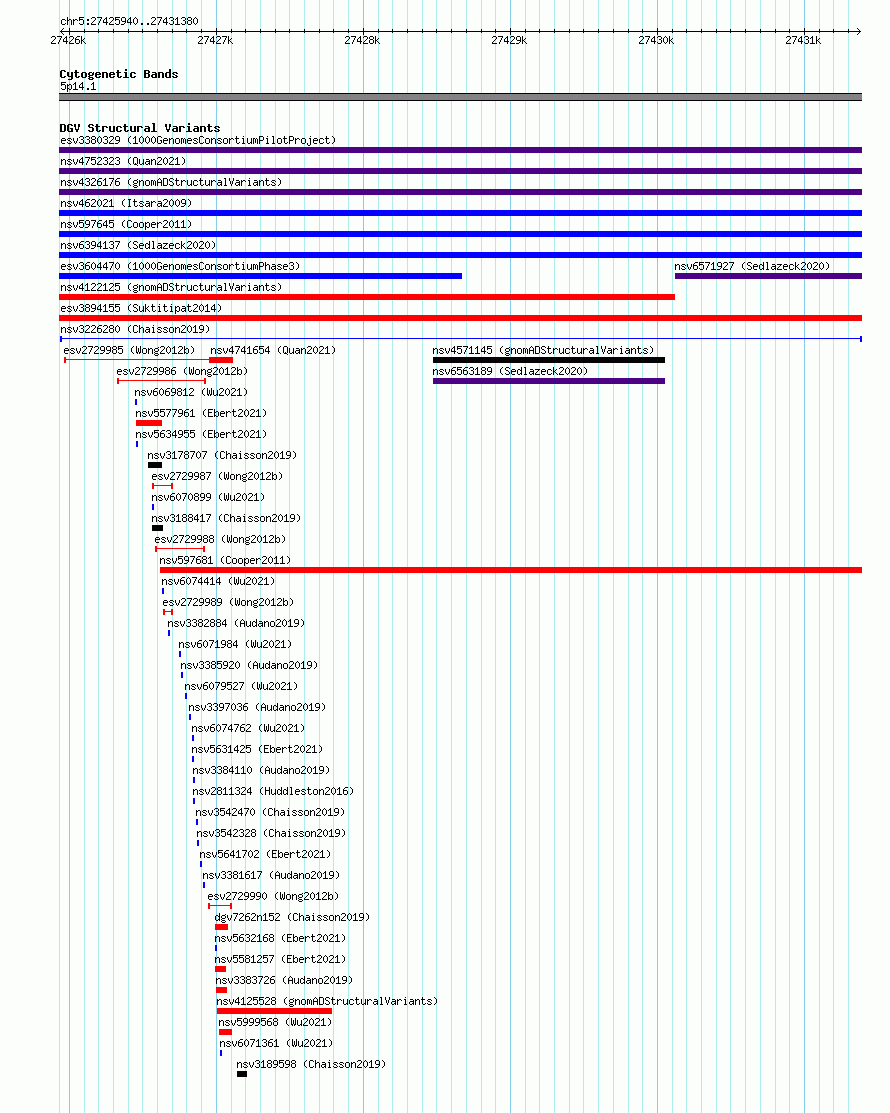The height and width of the screenshot is (1113, 890).
Task: Click the black bar of nsv4571145 (gnomADStructuralVariants)
Action: [x=549, y=360]
